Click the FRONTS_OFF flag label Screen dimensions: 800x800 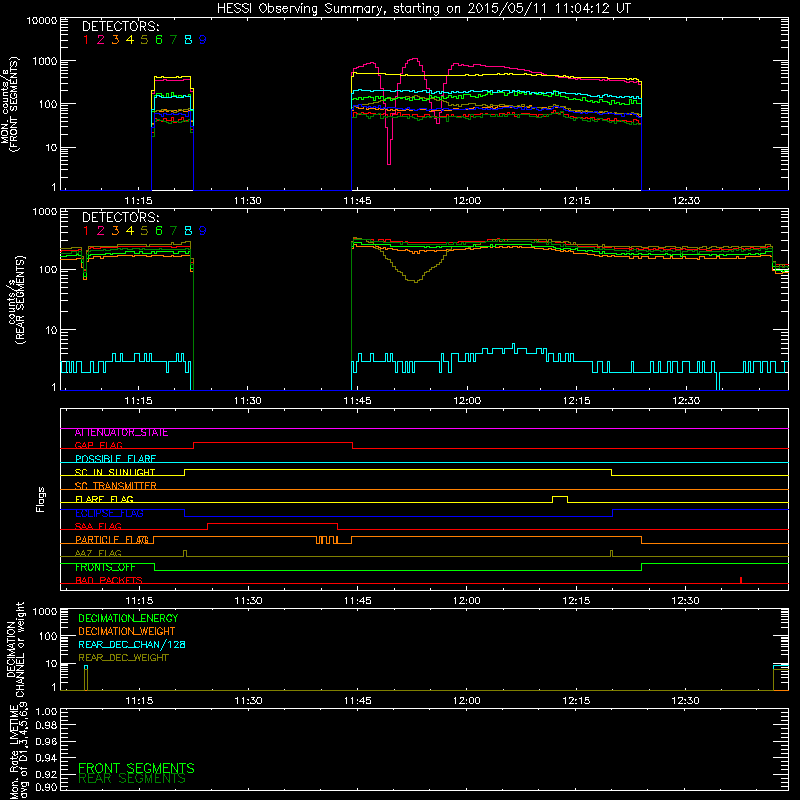click(x=105, y=567)
